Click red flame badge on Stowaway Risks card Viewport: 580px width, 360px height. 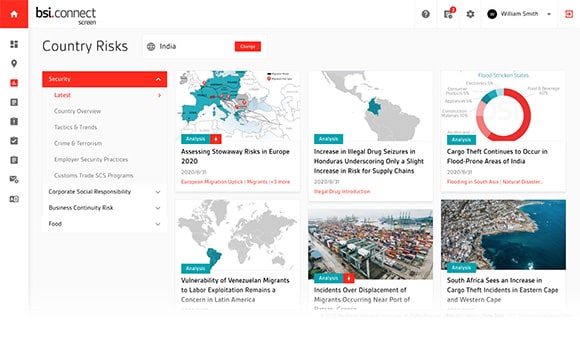click(216, 139)
